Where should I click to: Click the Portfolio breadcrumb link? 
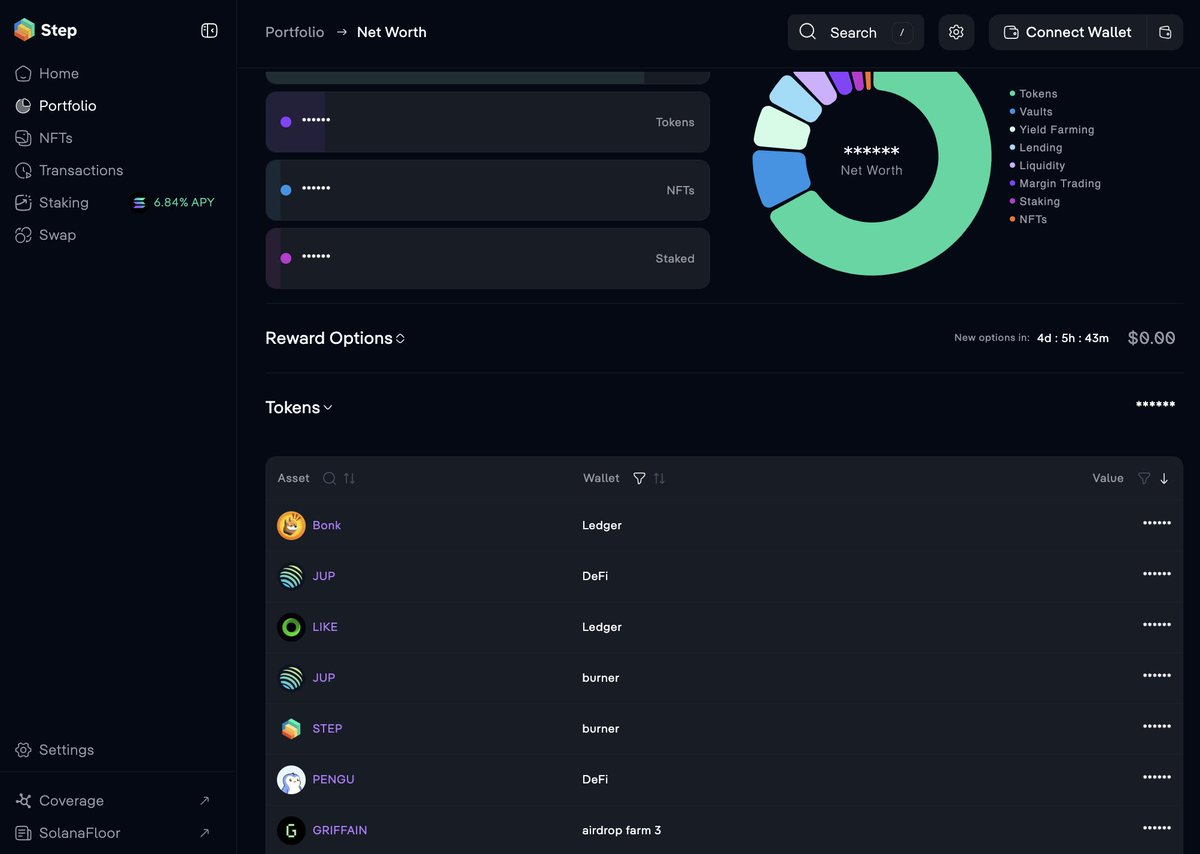295,32
